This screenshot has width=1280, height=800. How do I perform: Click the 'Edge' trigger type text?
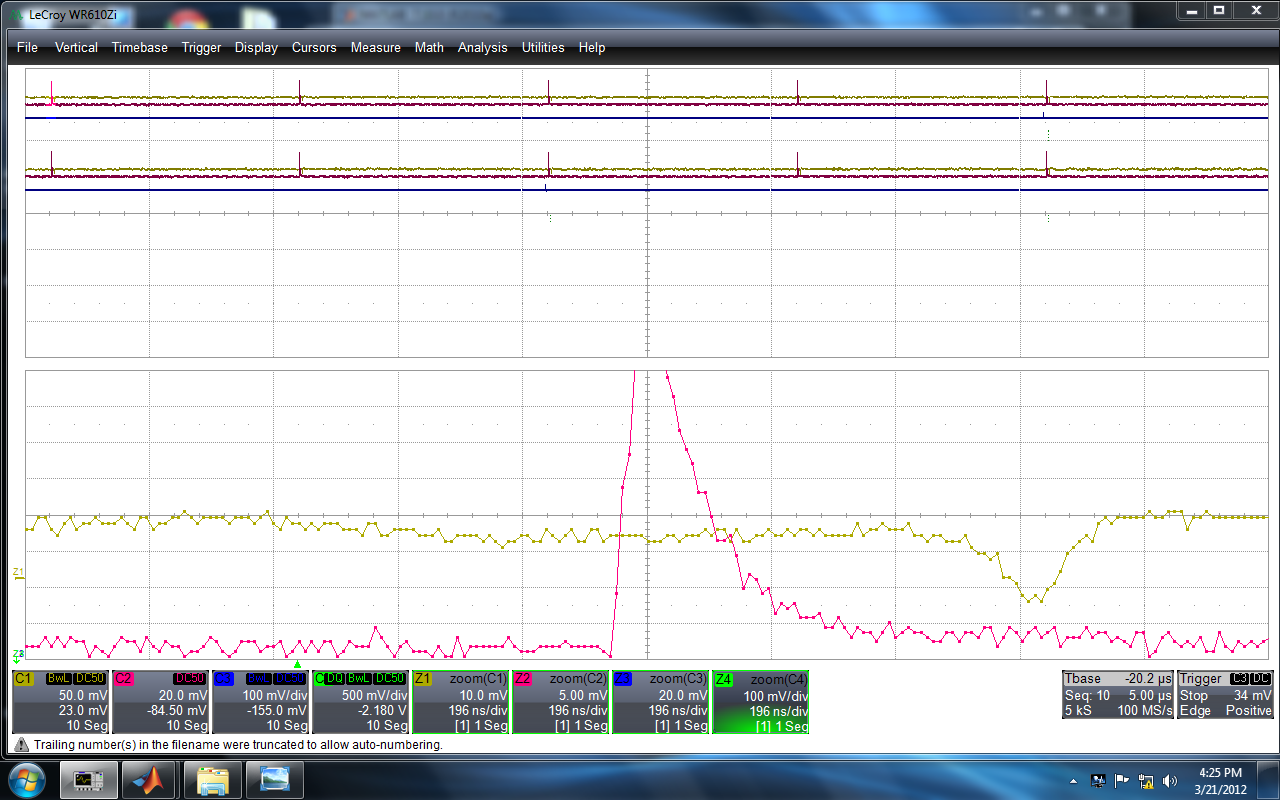tap(1195, 711)
